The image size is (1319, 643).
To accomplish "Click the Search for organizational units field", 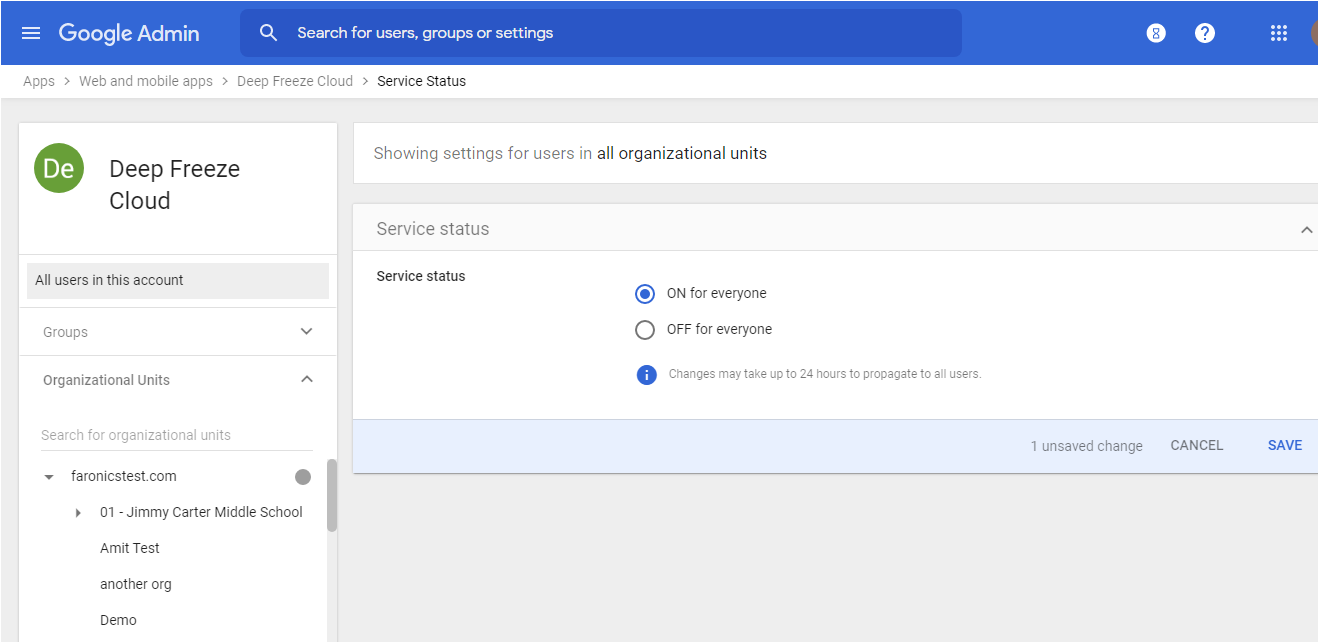I will [177, 436].
